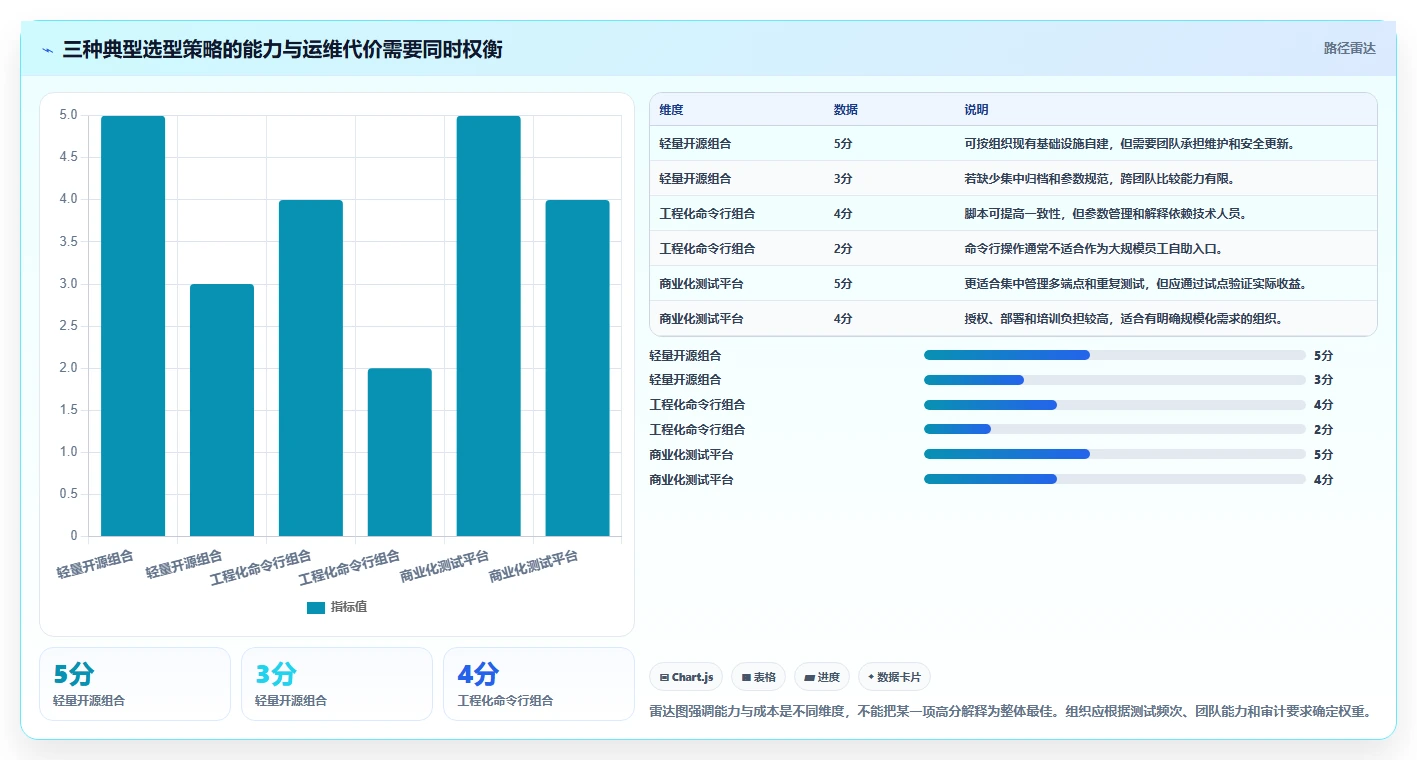The height and width of the screenshot is (760, 1417).
Task: Click the 2分 label beside the progress bar
Action: click(1323, 430)
